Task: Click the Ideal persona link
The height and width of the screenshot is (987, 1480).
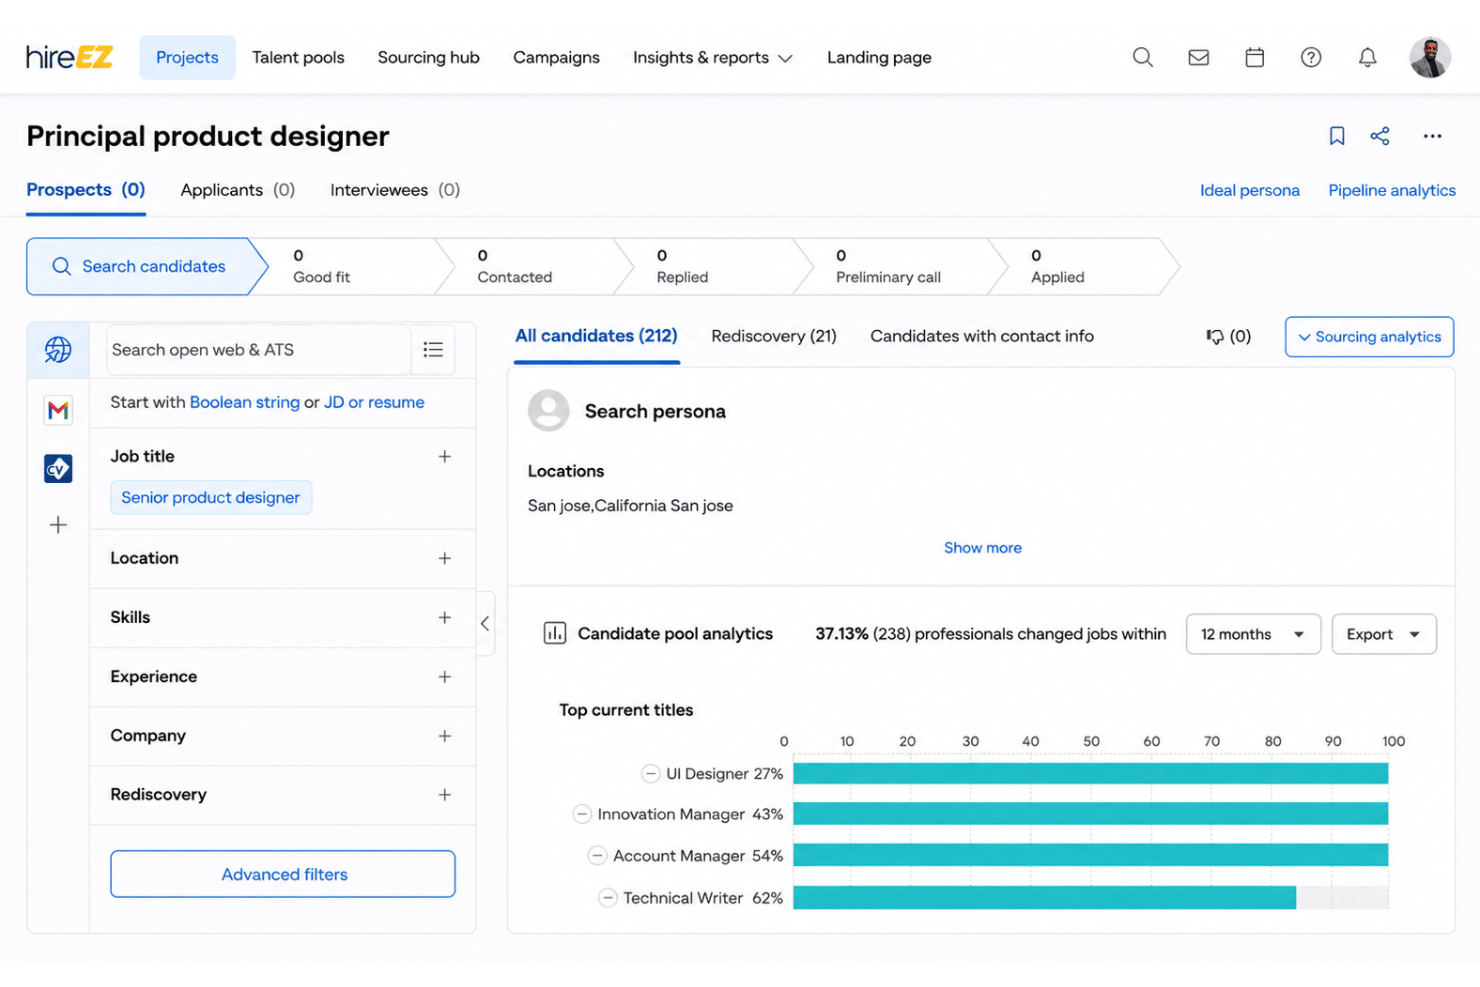Action: 1249,190
